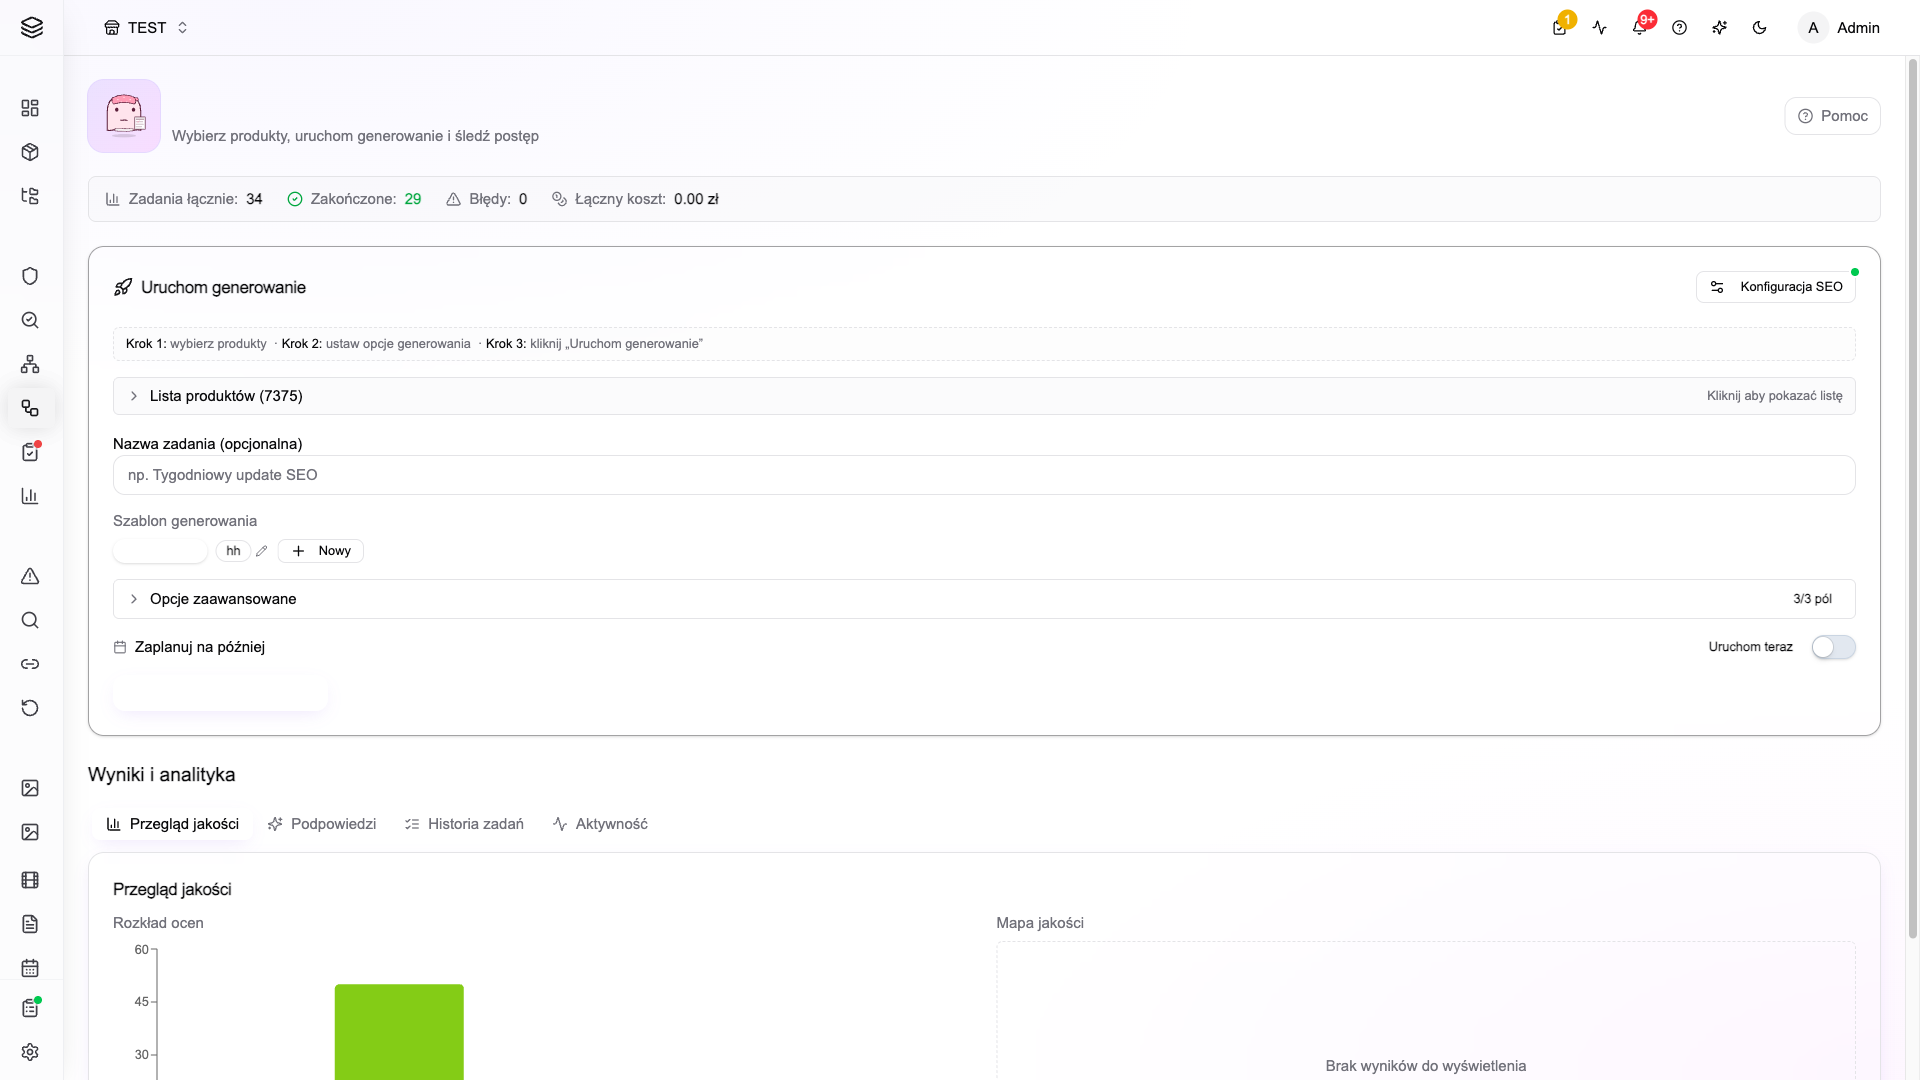Create a new template with Nowy button
This screenshot has height=1080, width=1920.
pyautogui.click(x=321, y=551)
